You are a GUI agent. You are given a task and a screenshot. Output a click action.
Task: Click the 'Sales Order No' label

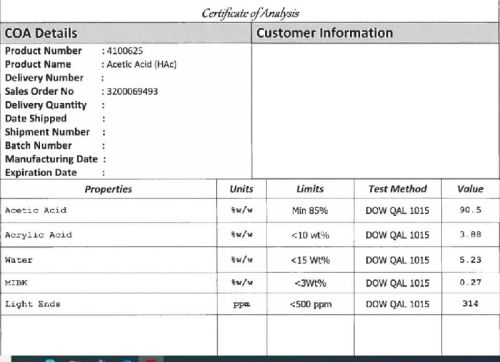(x=39, y=91)
